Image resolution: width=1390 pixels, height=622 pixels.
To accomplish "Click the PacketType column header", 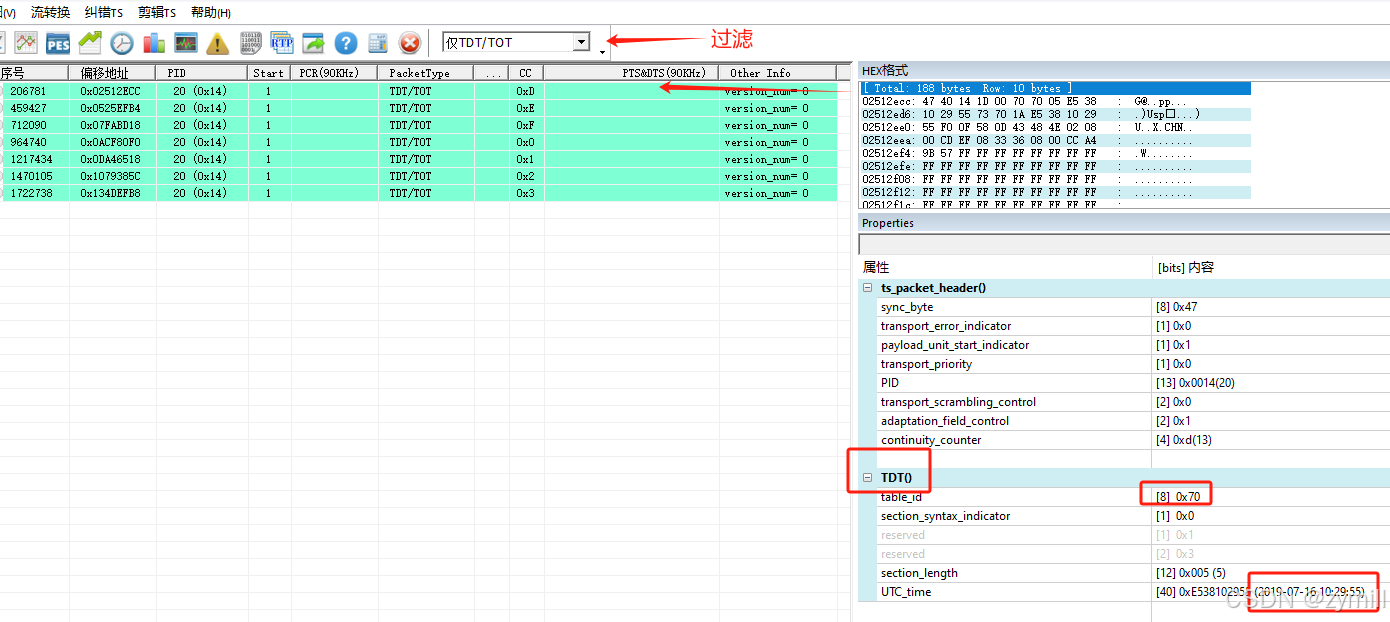I will click(426, 73).
